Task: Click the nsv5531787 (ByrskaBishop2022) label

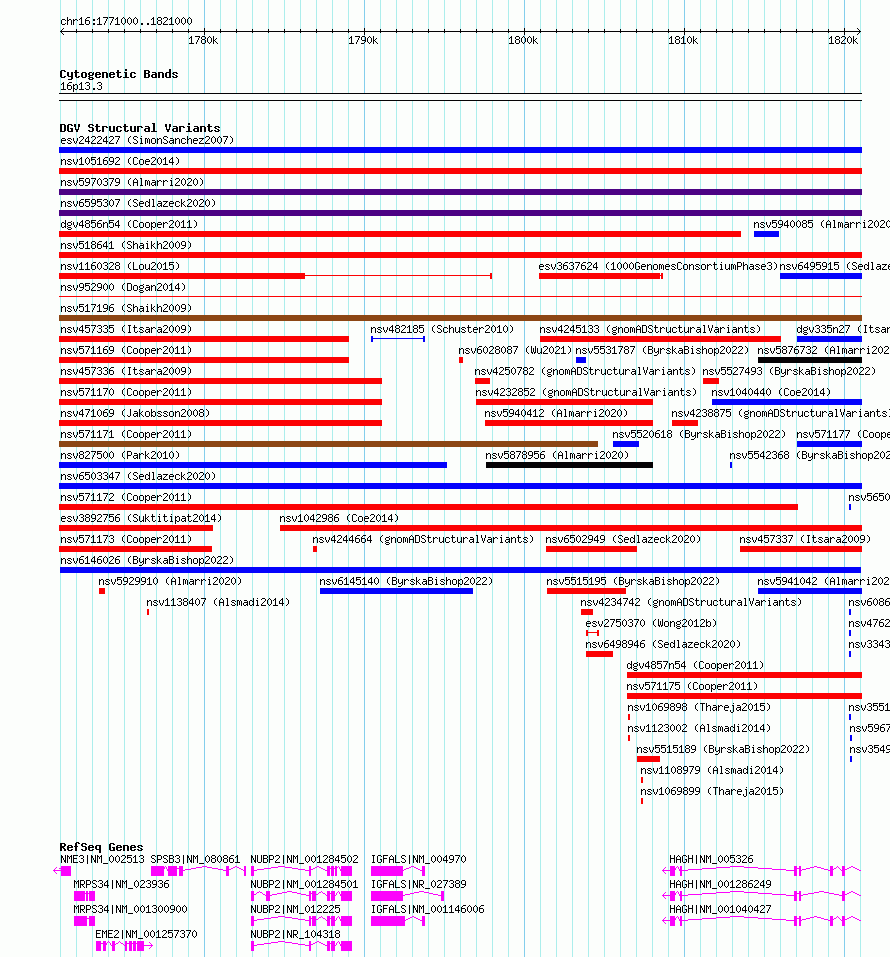Action: click(x=662, y=350)
